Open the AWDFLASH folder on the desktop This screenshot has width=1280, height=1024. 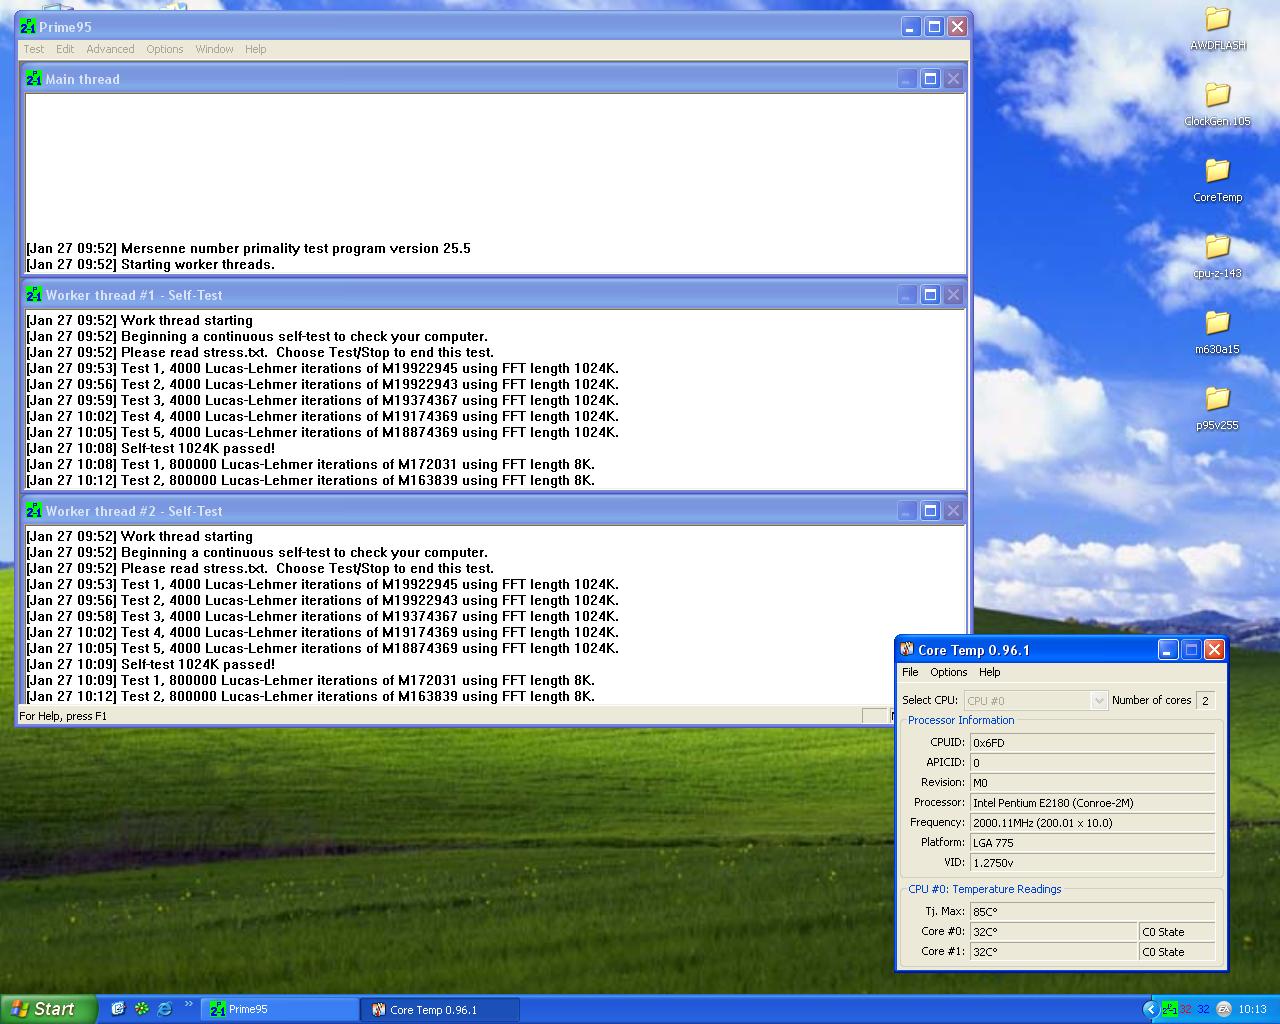(1217, 28)
